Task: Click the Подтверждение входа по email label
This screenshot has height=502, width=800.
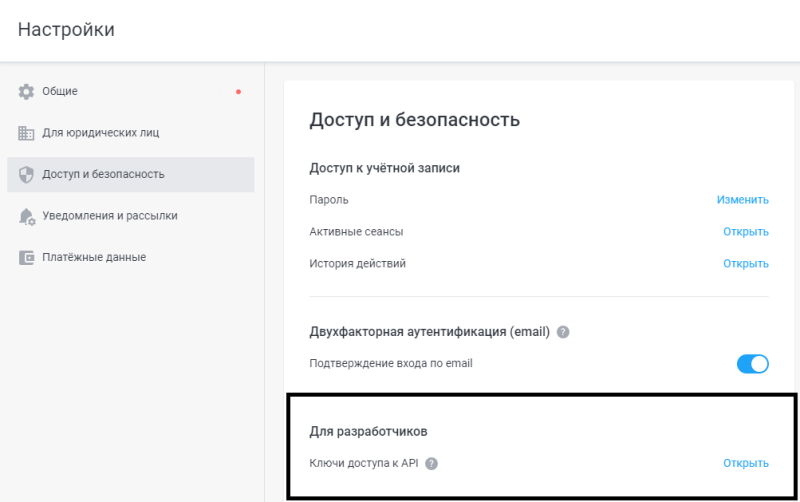Action: tap(391, 363)
